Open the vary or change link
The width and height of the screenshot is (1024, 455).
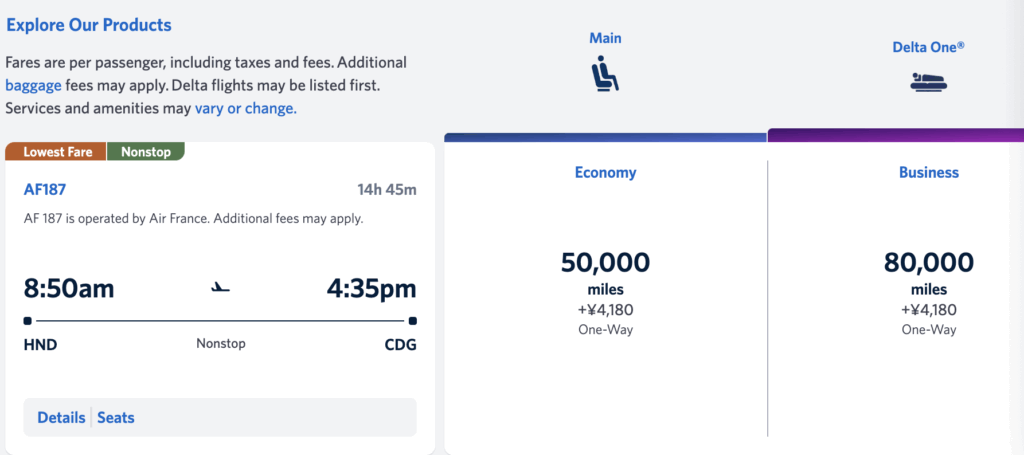coord(246,108)
